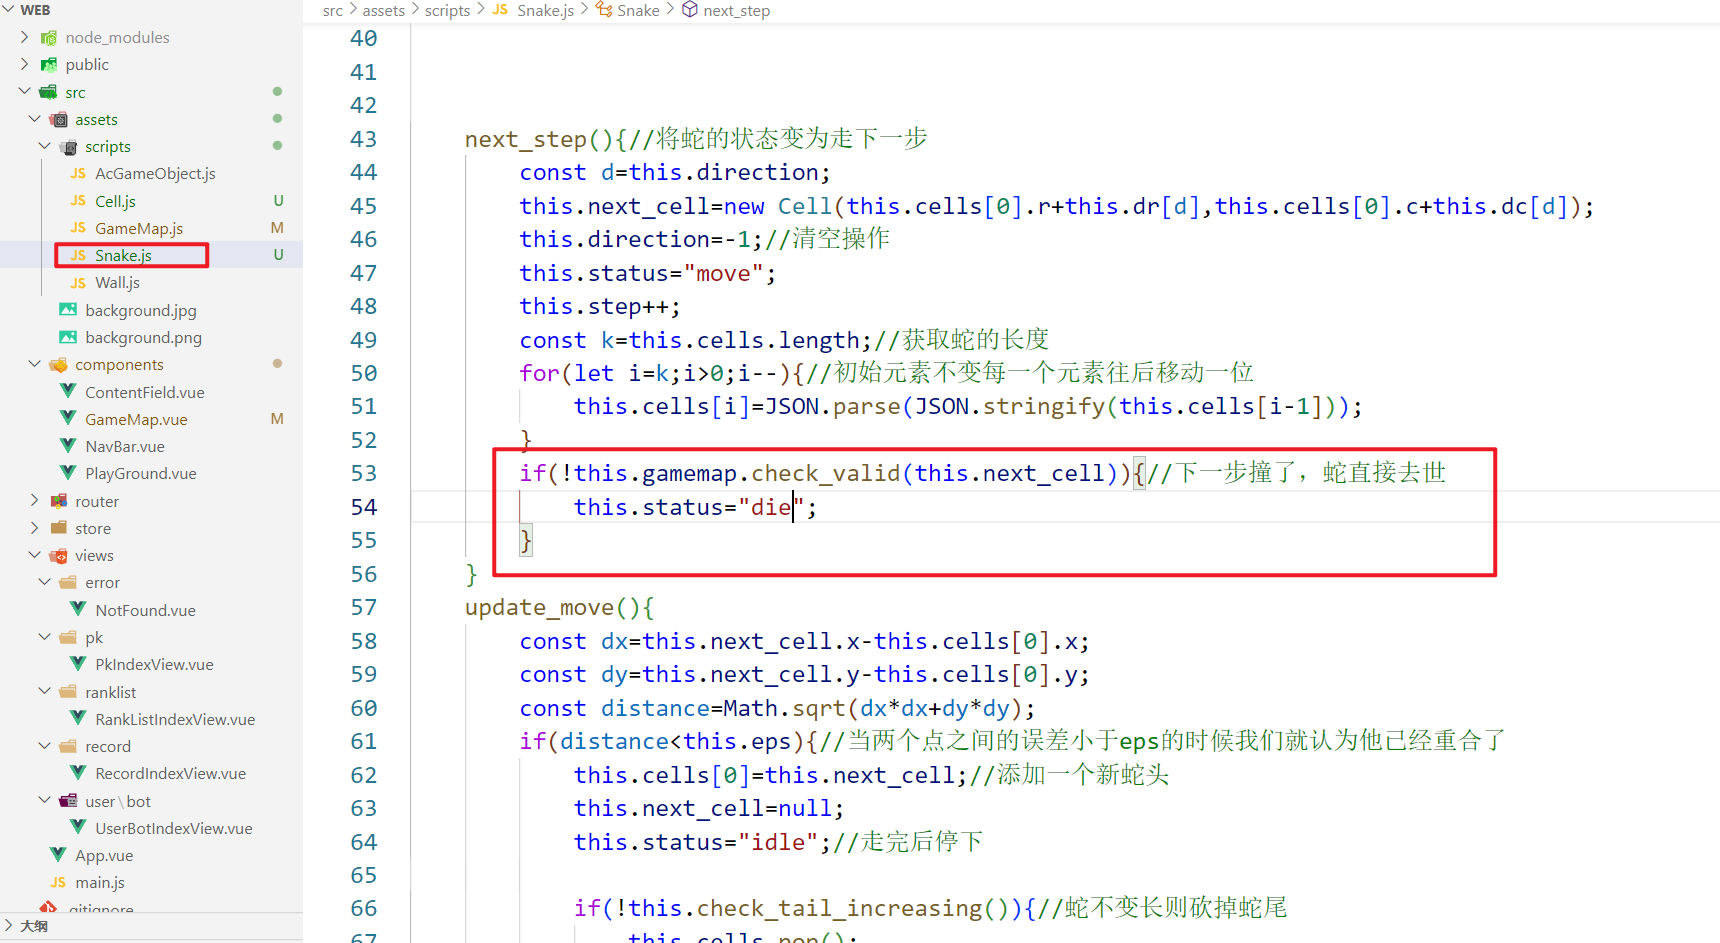
Task: Open Wall.js from scripts folder
Action: [x=117, y=283]
